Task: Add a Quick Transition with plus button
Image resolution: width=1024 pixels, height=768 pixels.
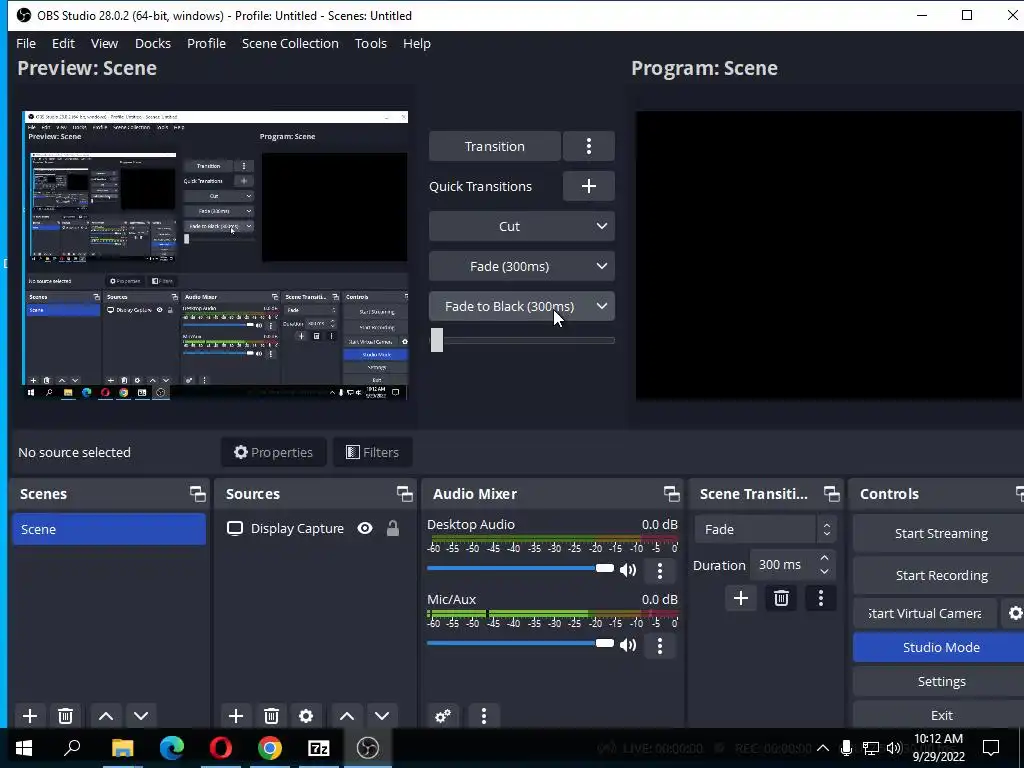Action: pyautogui.click(x=588, y=186)
